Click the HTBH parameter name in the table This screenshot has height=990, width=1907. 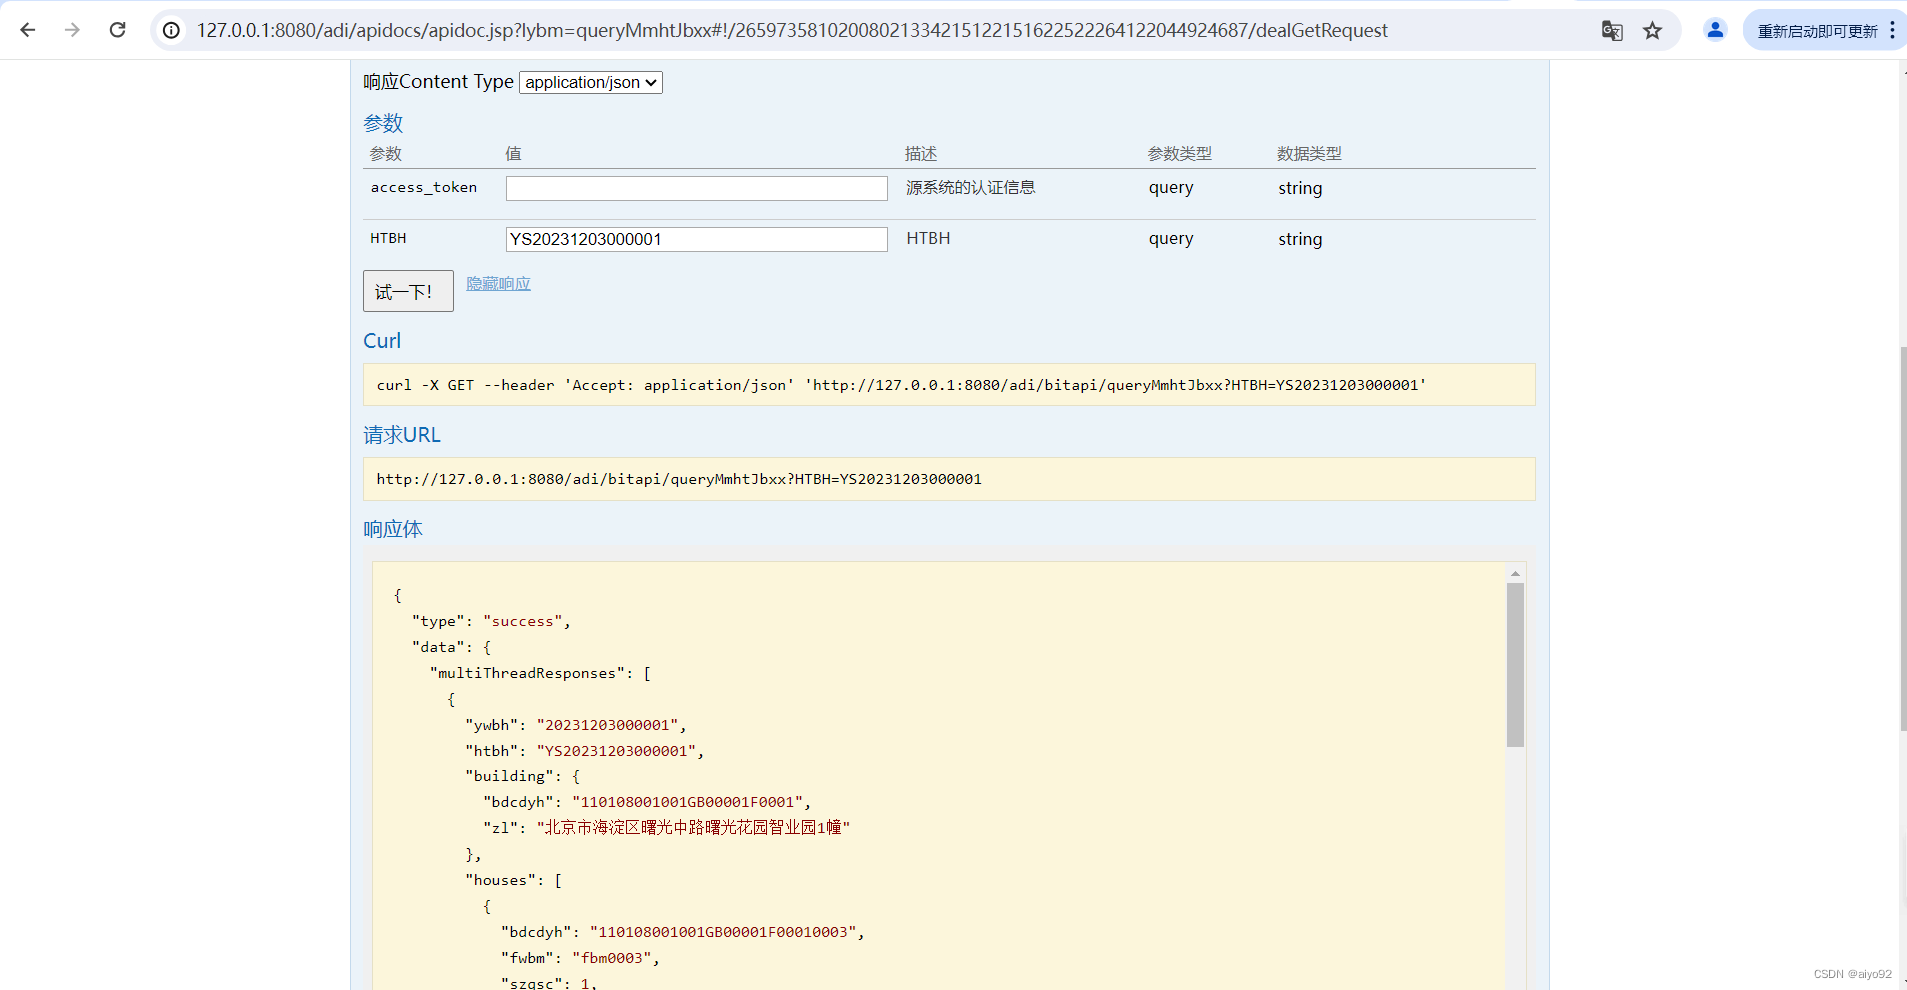(x=388, y=238)
